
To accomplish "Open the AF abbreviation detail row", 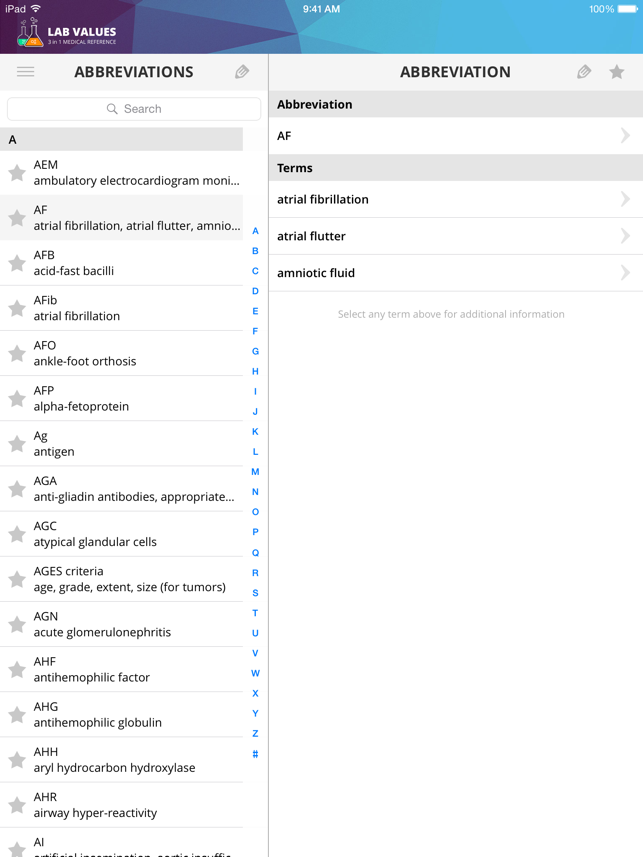I will pos(455,136).
